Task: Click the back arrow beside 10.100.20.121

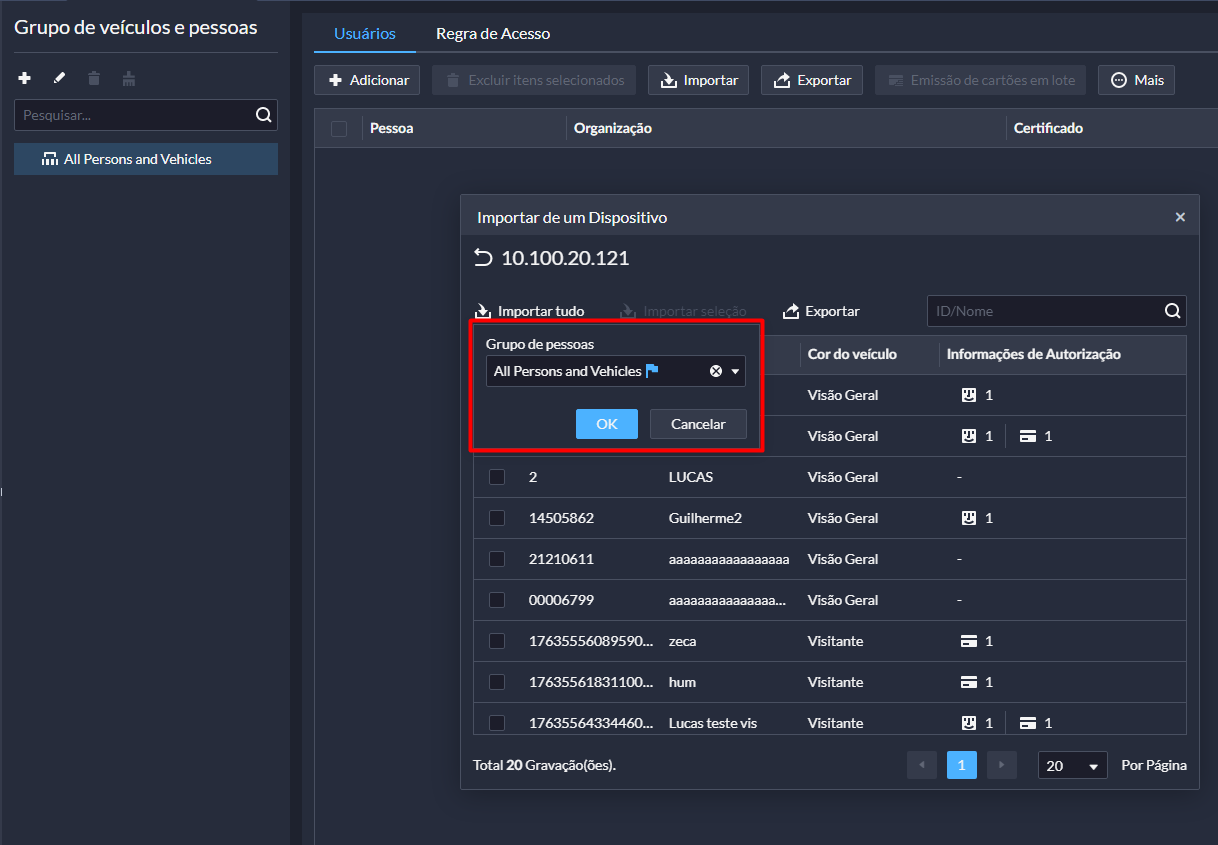Action: [483, 258]
